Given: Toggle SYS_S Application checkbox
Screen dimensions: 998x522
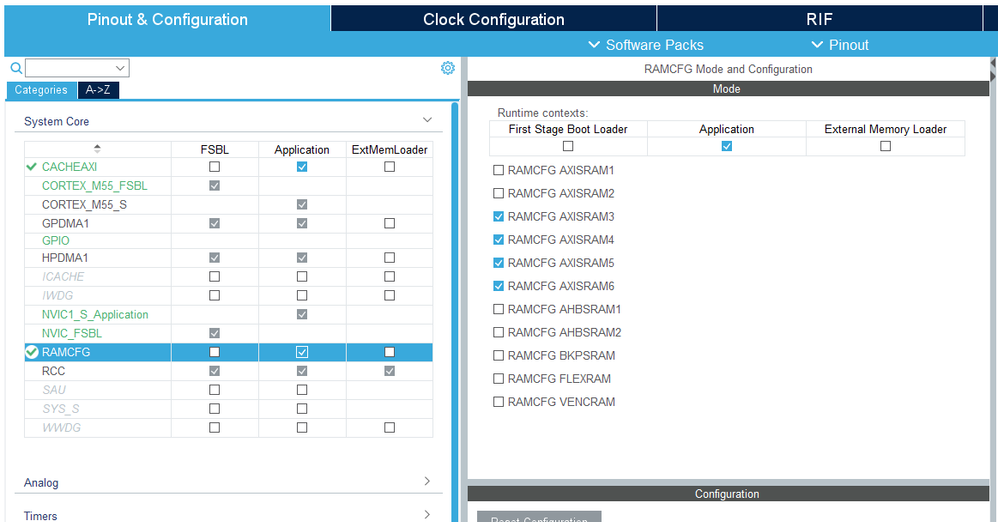Looking at the screenshot, I should [302, 409].
